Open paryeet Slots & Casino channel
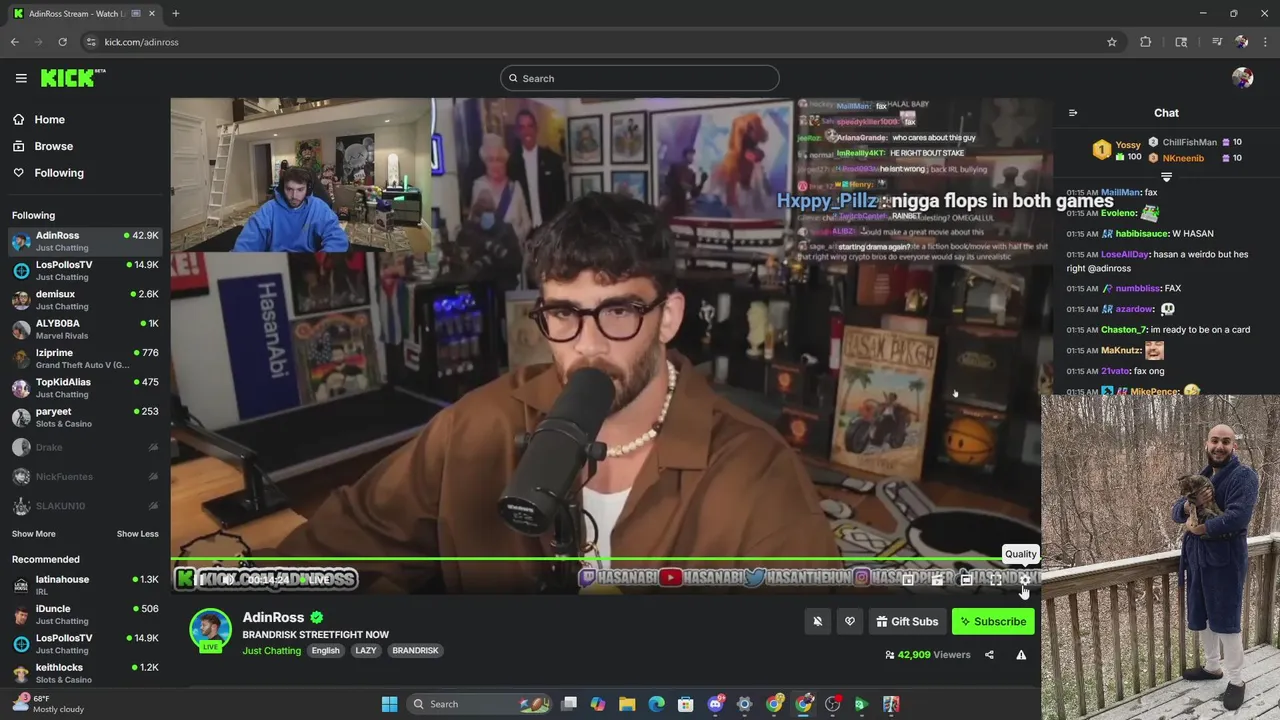 [x=85, y=417]
